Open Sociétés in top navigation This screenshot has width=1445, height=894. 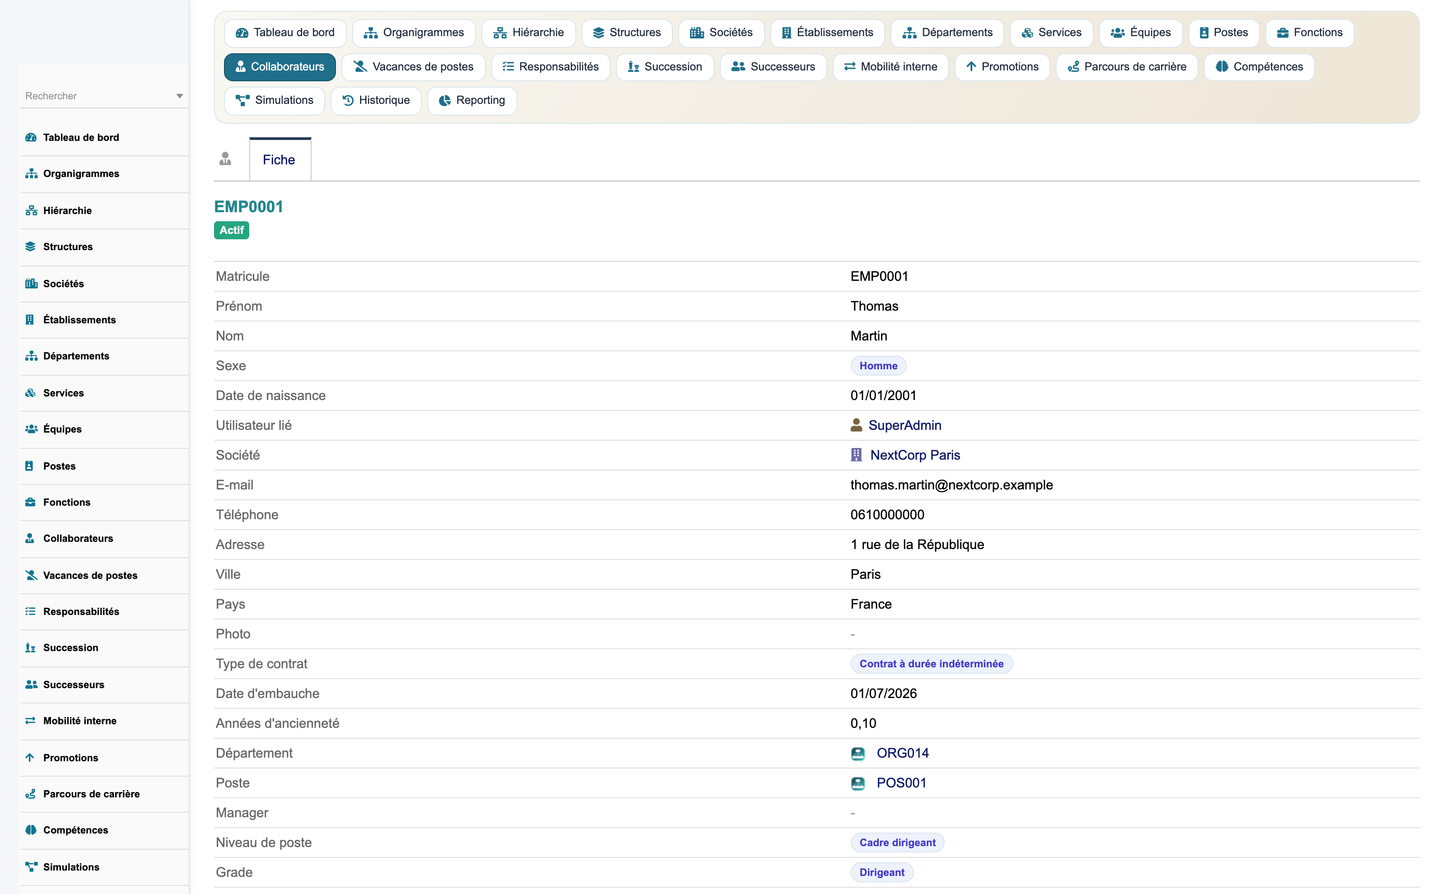click(722, 33)
